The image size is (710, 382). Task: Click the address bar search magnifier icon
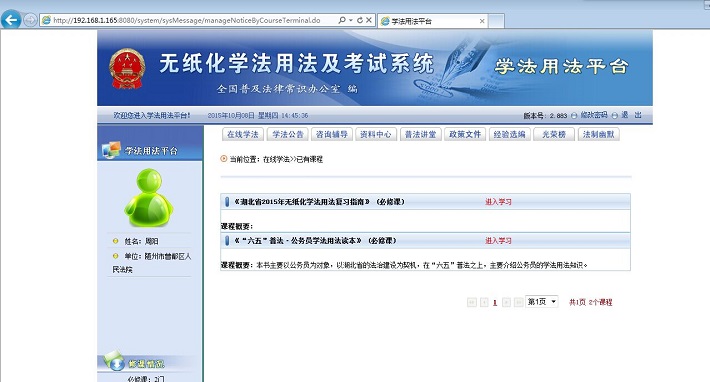341,20
